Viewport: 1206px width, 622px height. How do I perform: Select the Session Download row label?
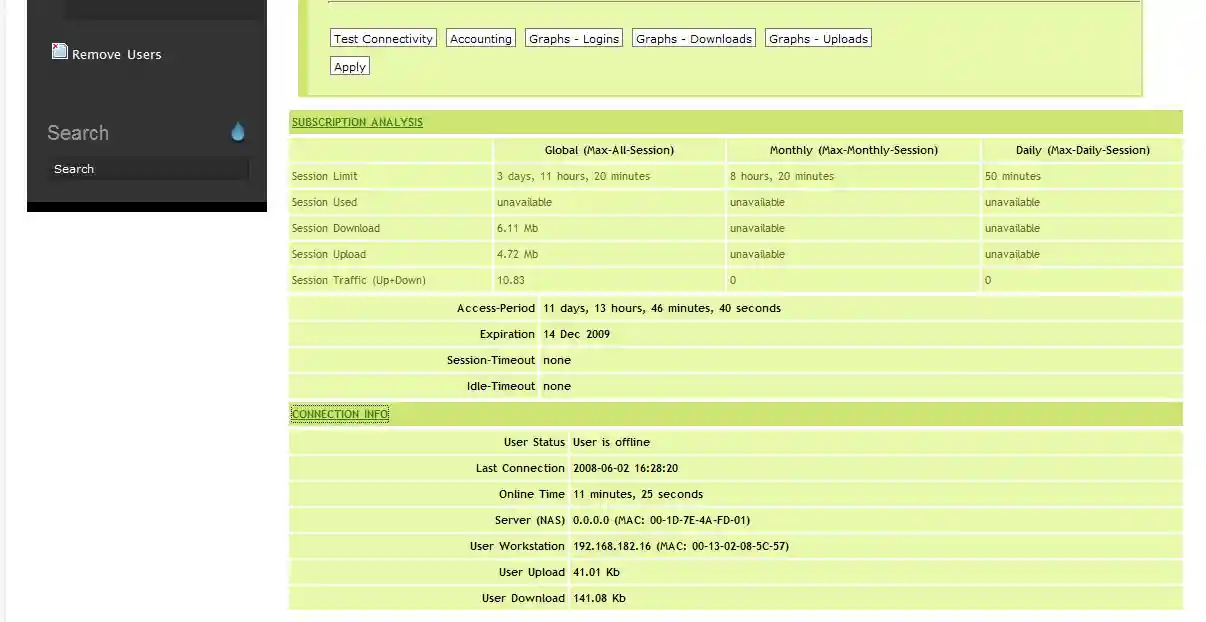click(x=335, y=228)
